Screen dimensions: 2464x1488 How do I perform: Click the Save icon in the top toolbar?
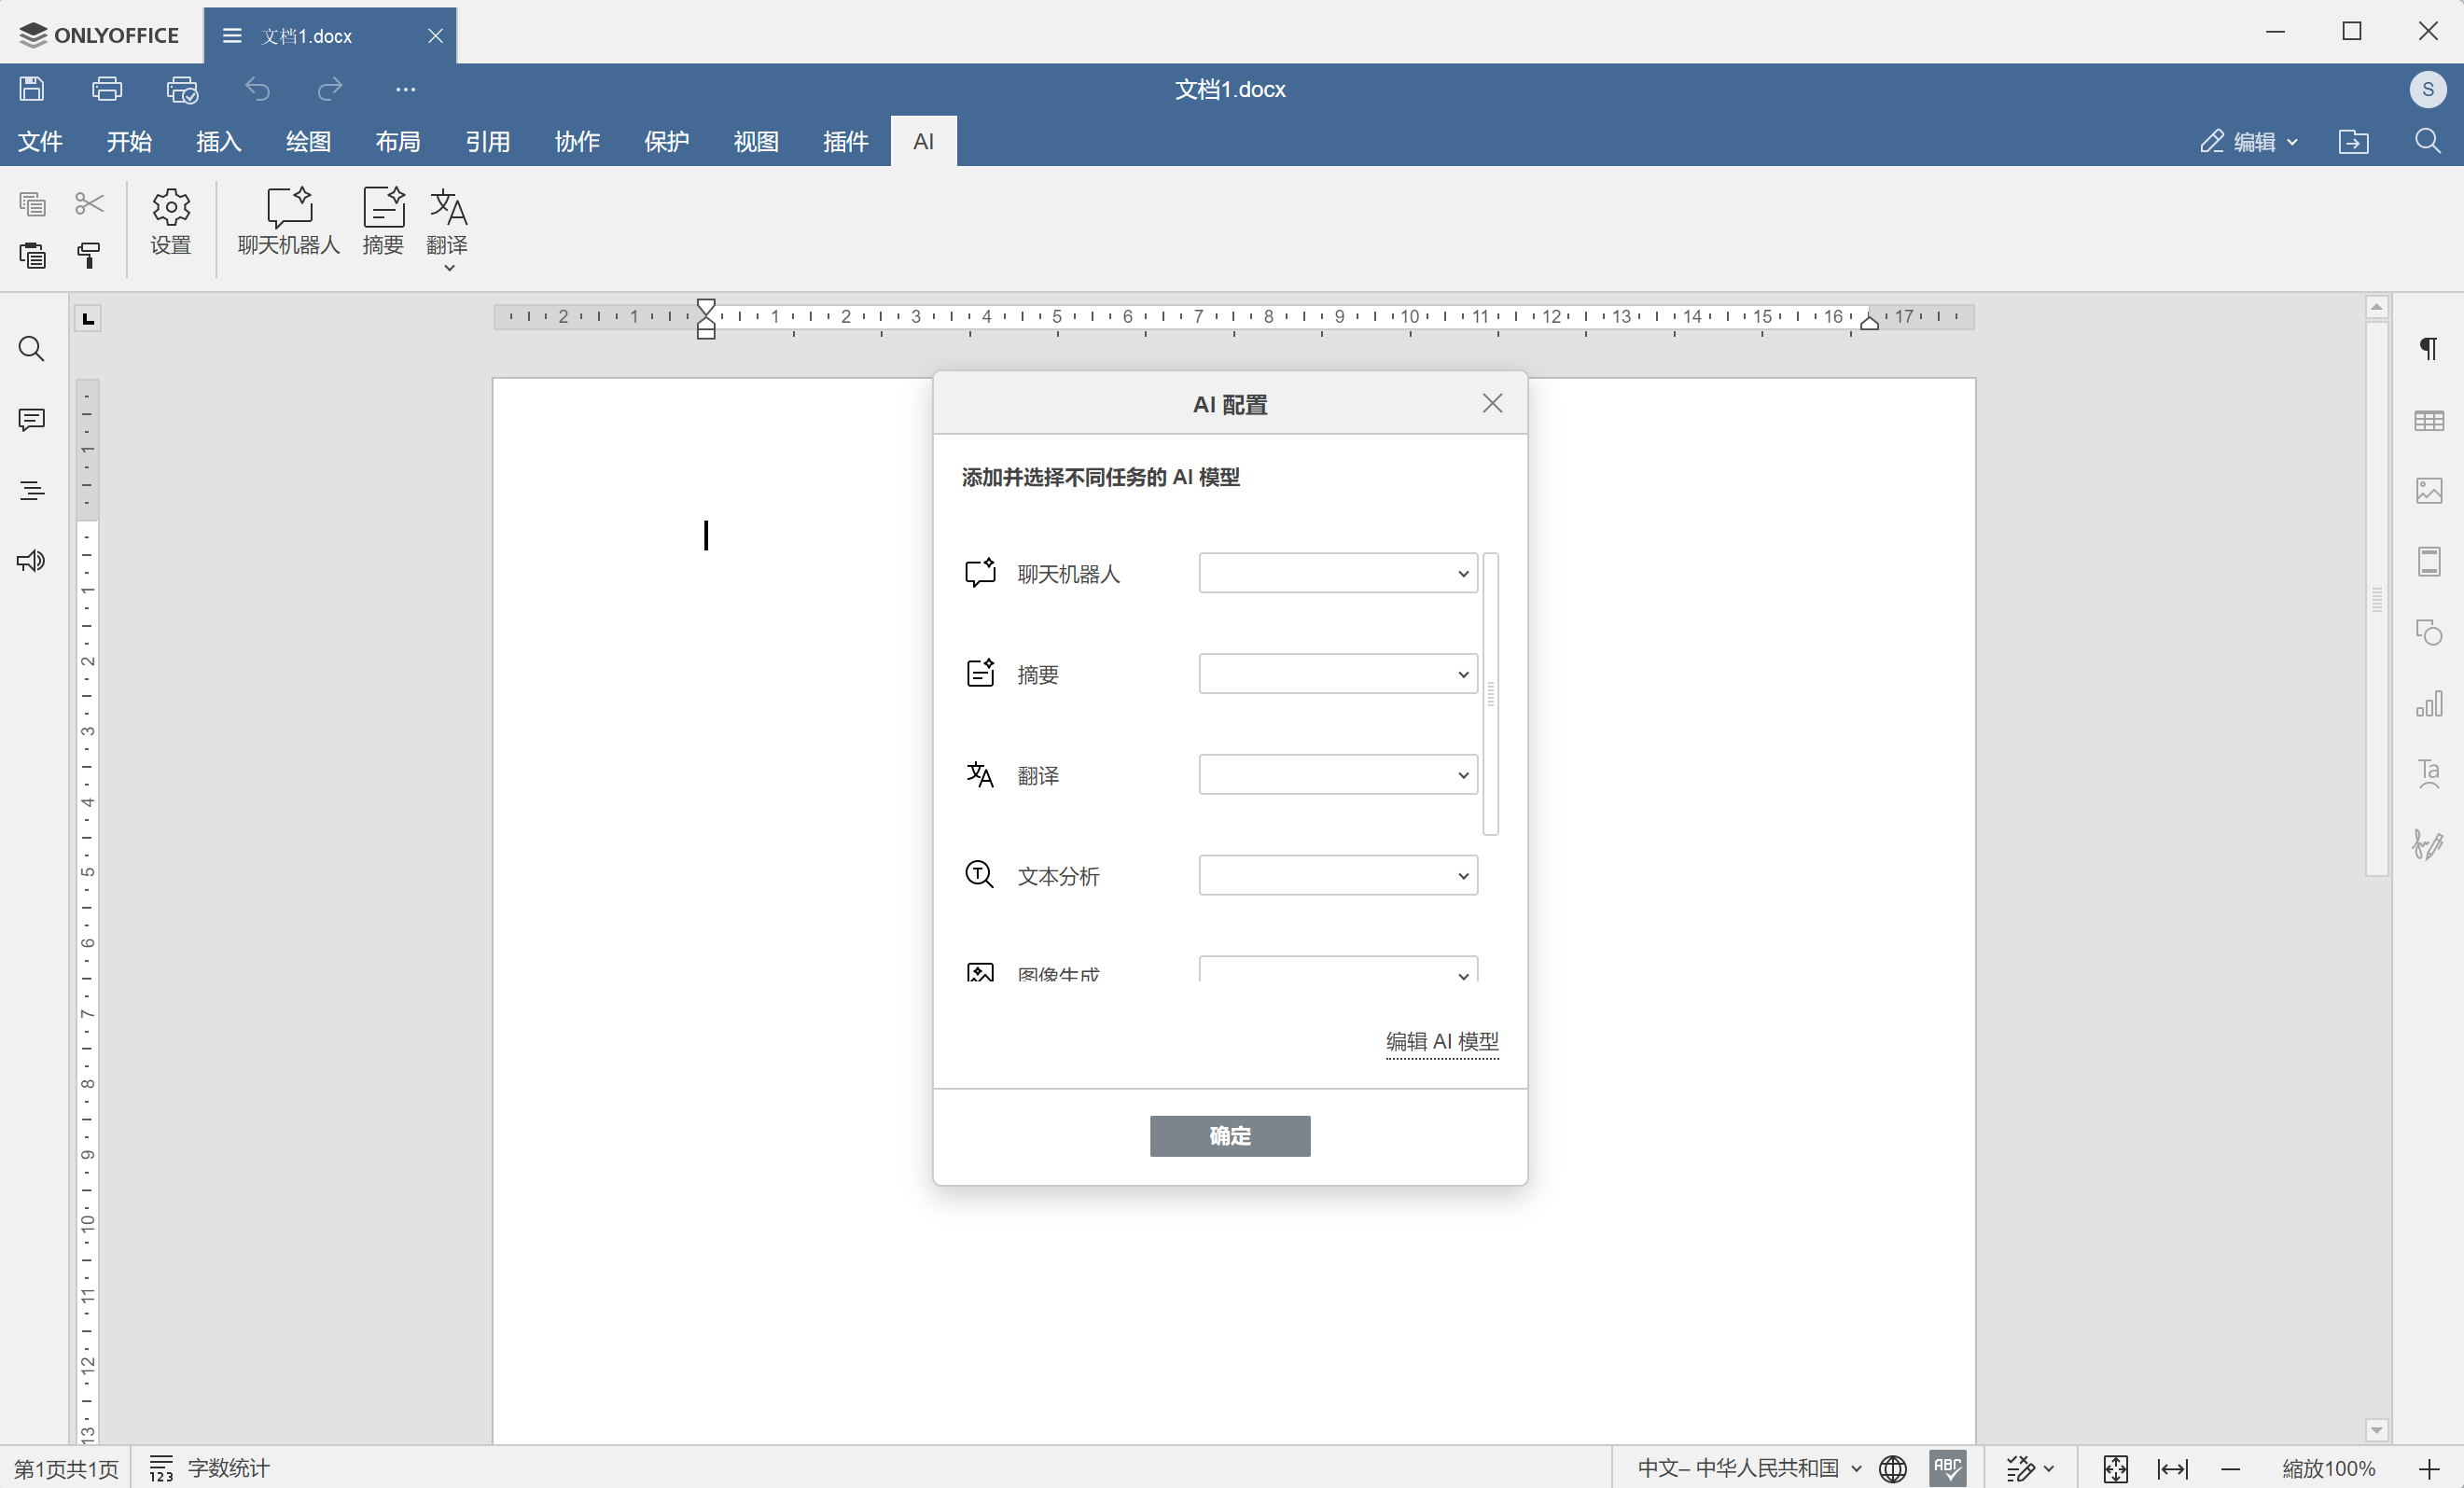32,89
